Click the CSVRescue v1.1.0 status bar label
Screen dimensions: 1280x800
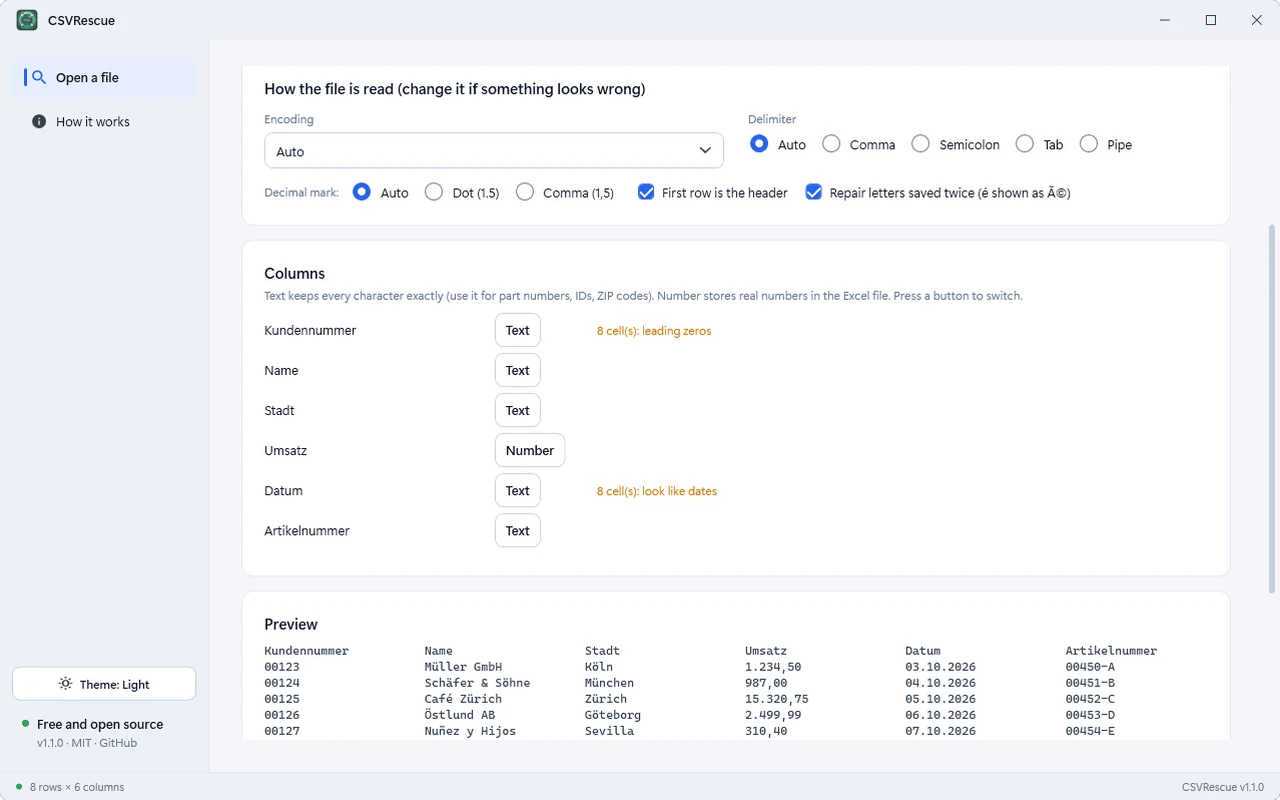(1224, 787)
